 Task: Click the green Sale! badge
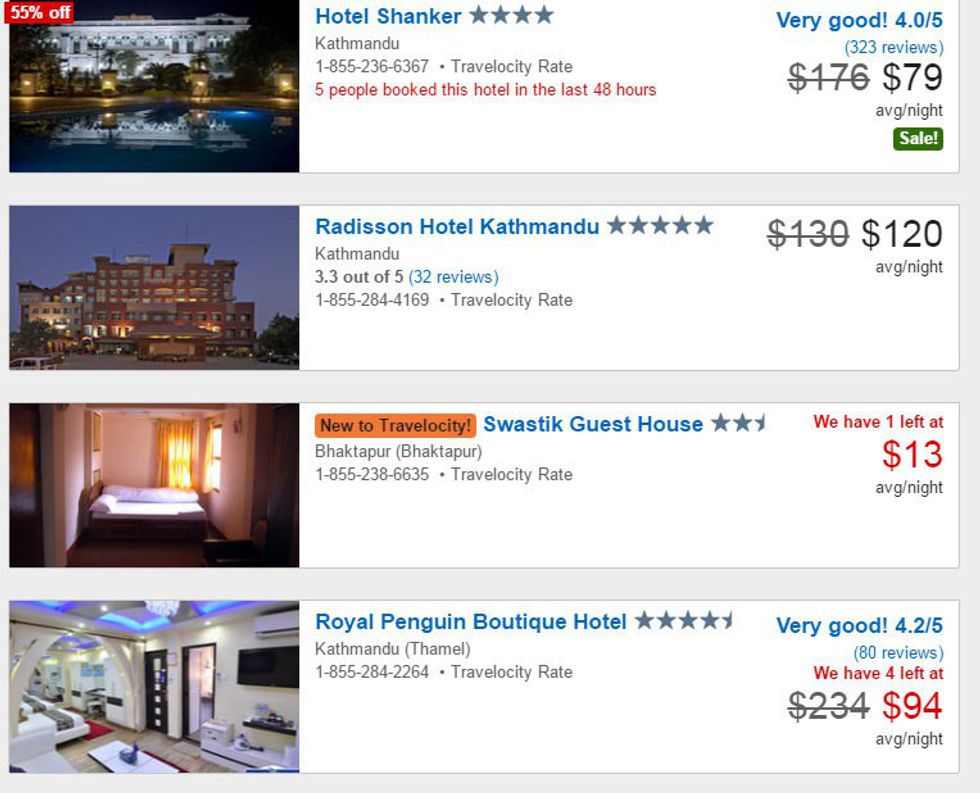(918, 139)
